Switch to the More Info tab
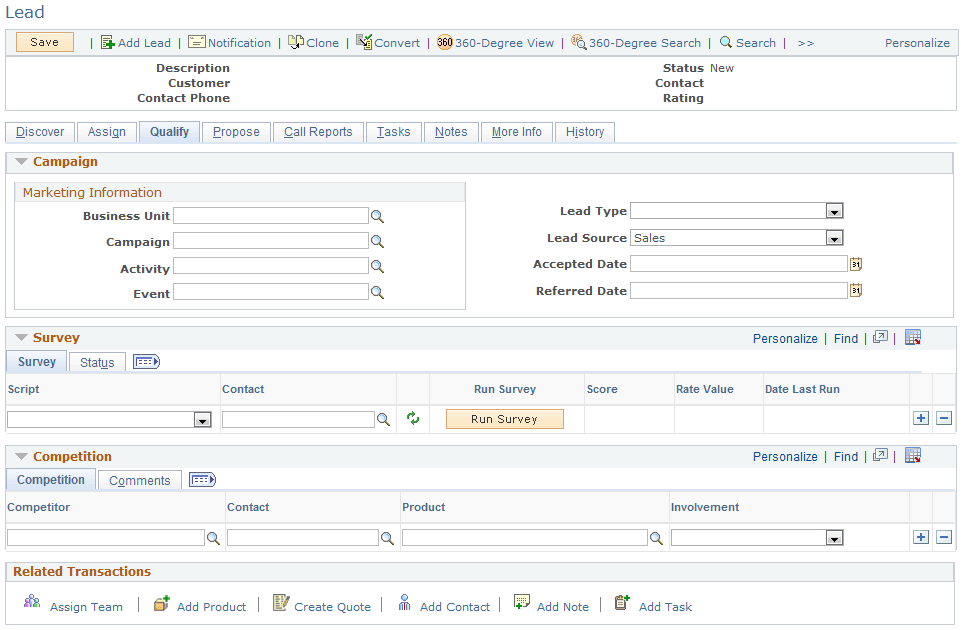Viewport: 964px width, 630px height. (x=516, y=132)
